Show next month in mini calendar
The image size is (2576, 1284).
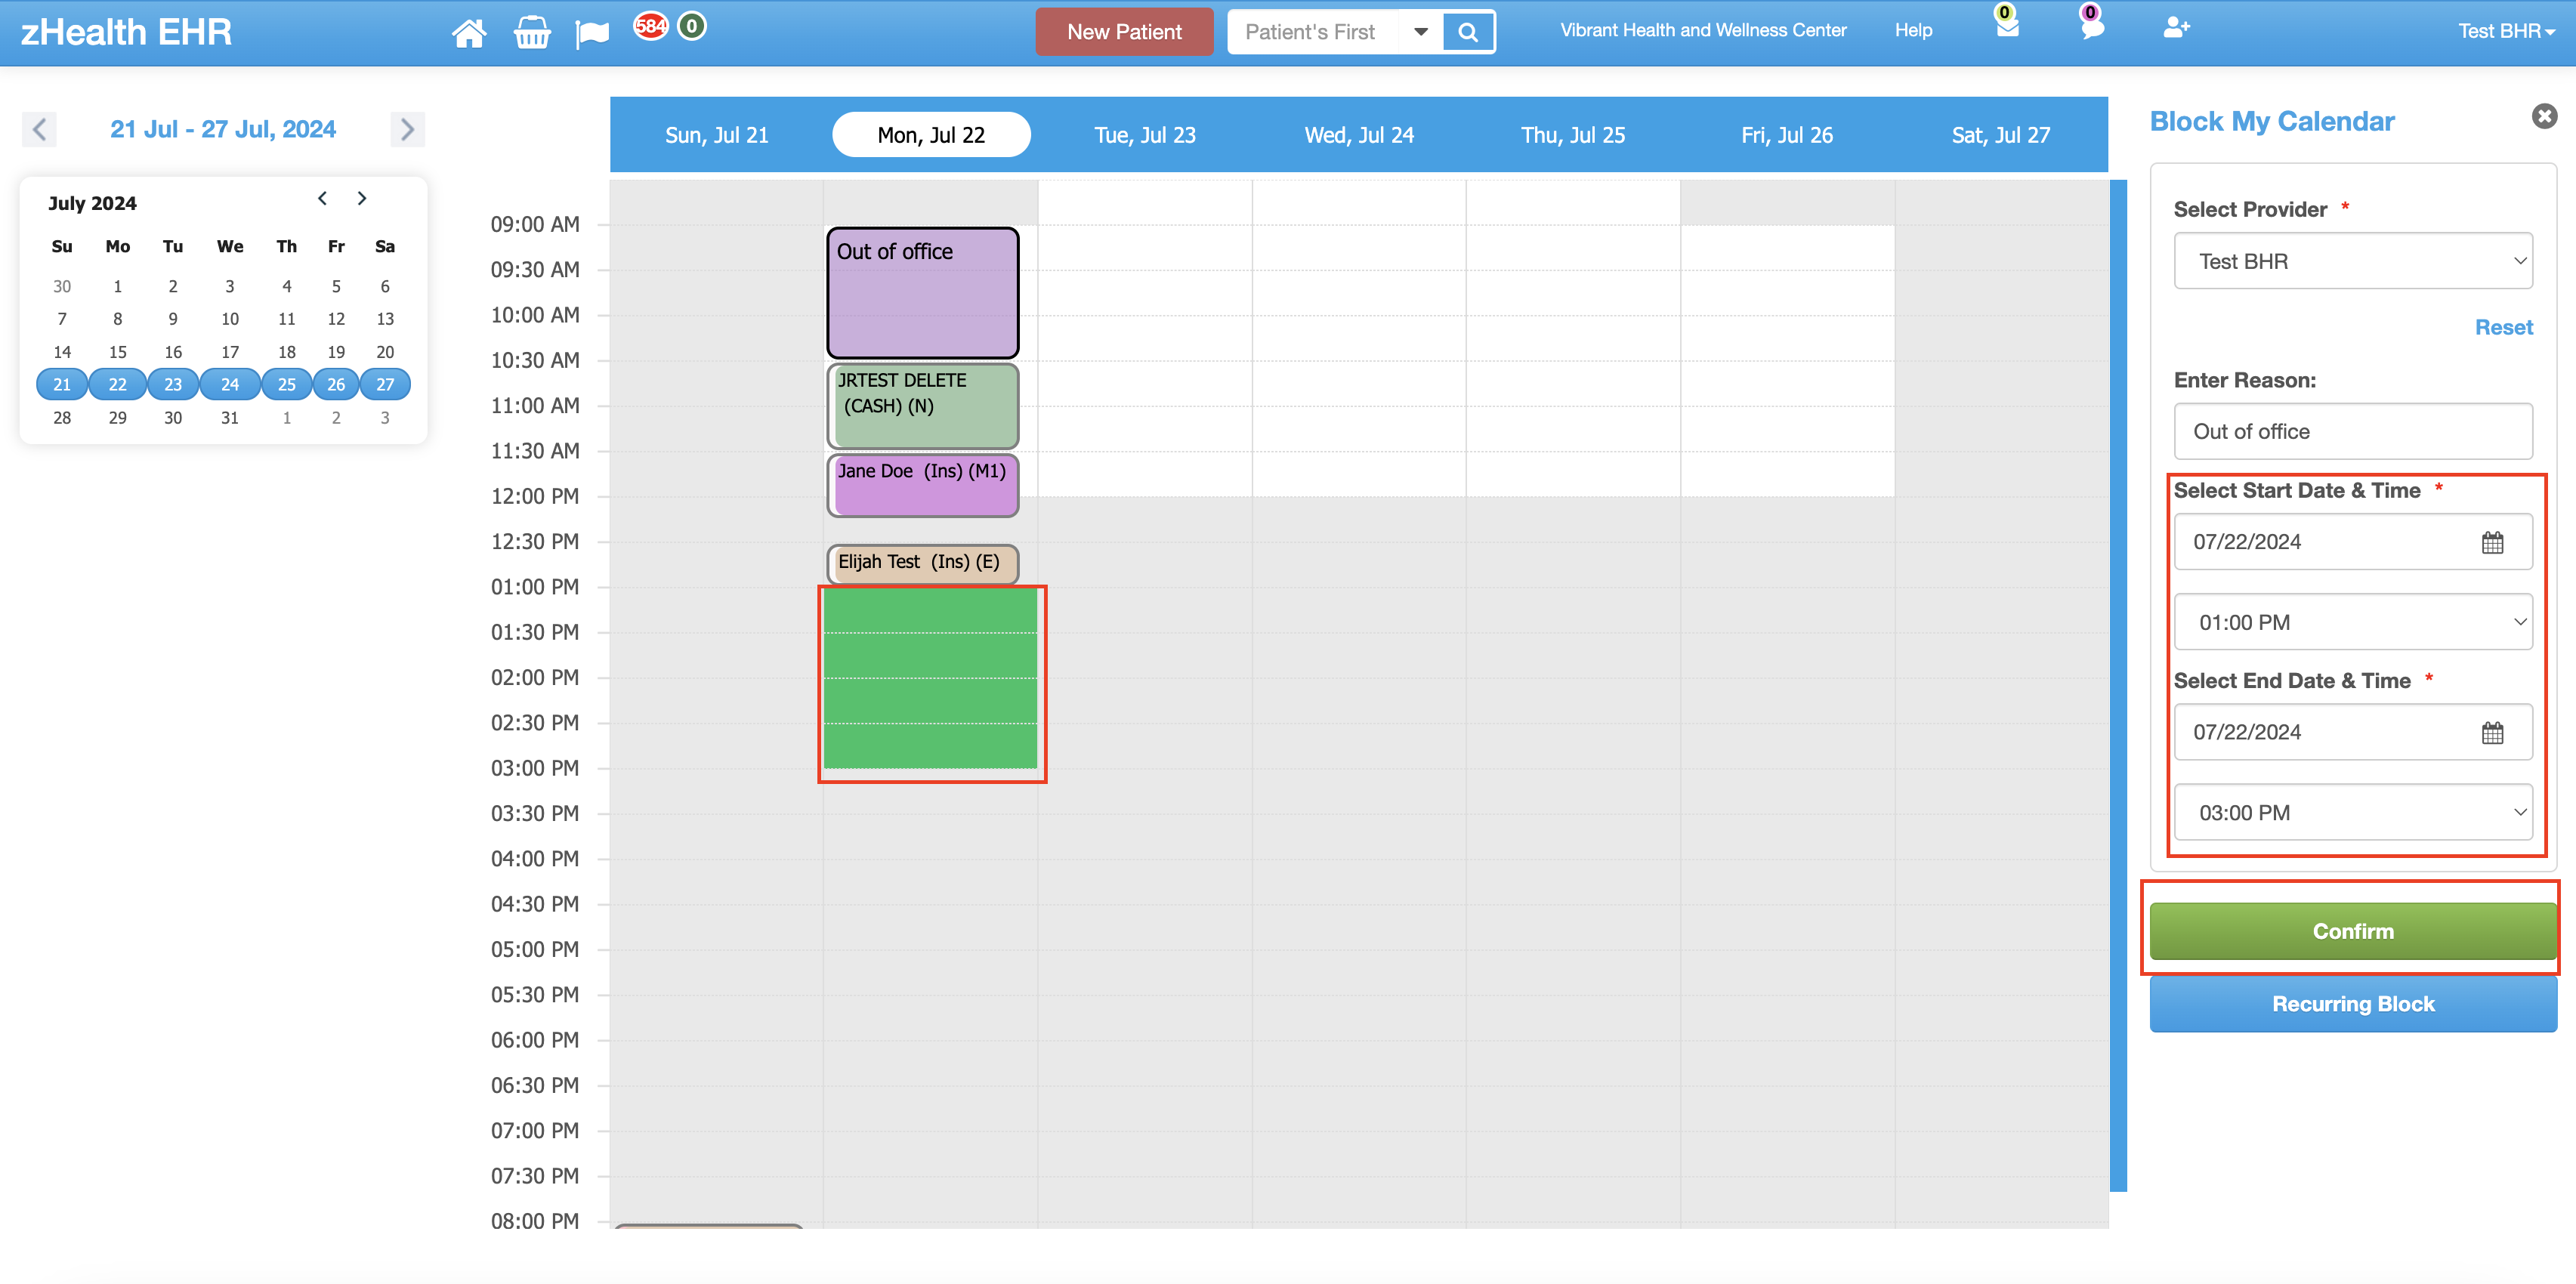click(x=362, y=198)
